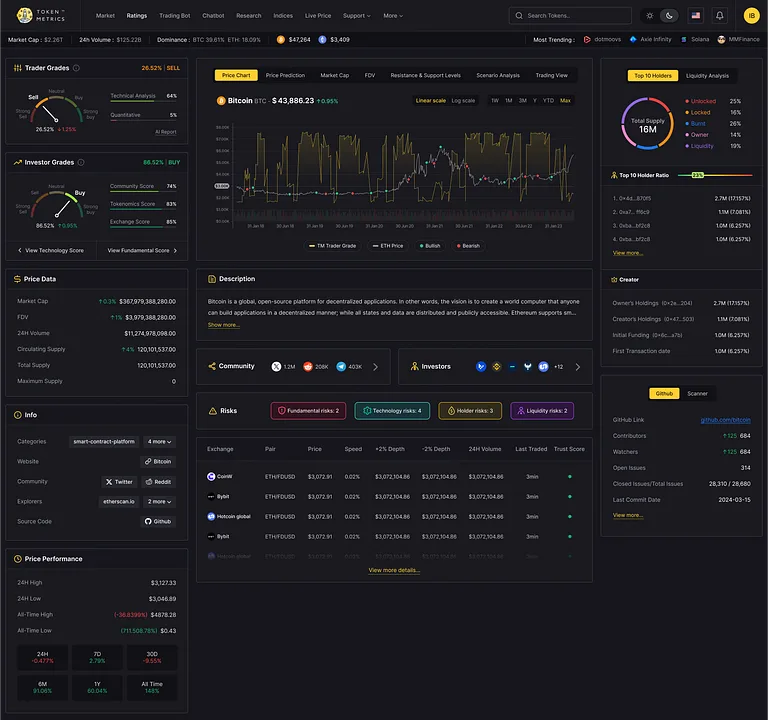Click the Investor Grades info icon
This screenshot has width=768, height=720.
click(x=81, y=162)
